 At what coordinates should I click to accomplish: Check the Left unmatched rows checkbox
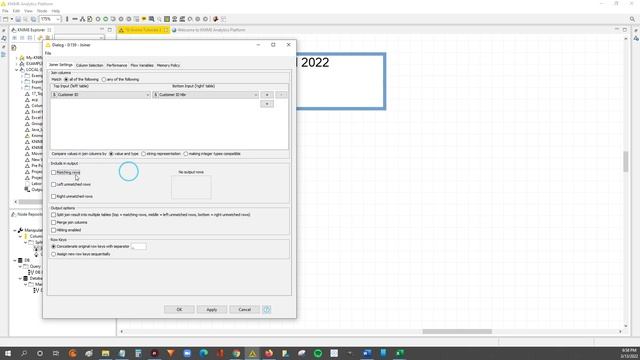53,184
